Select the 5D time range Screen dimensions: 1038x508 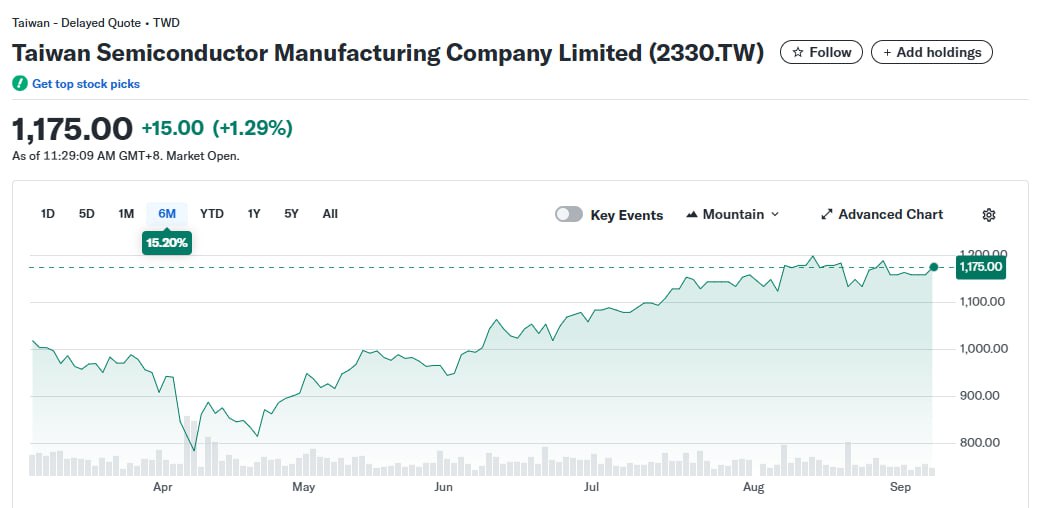(87, 214)
